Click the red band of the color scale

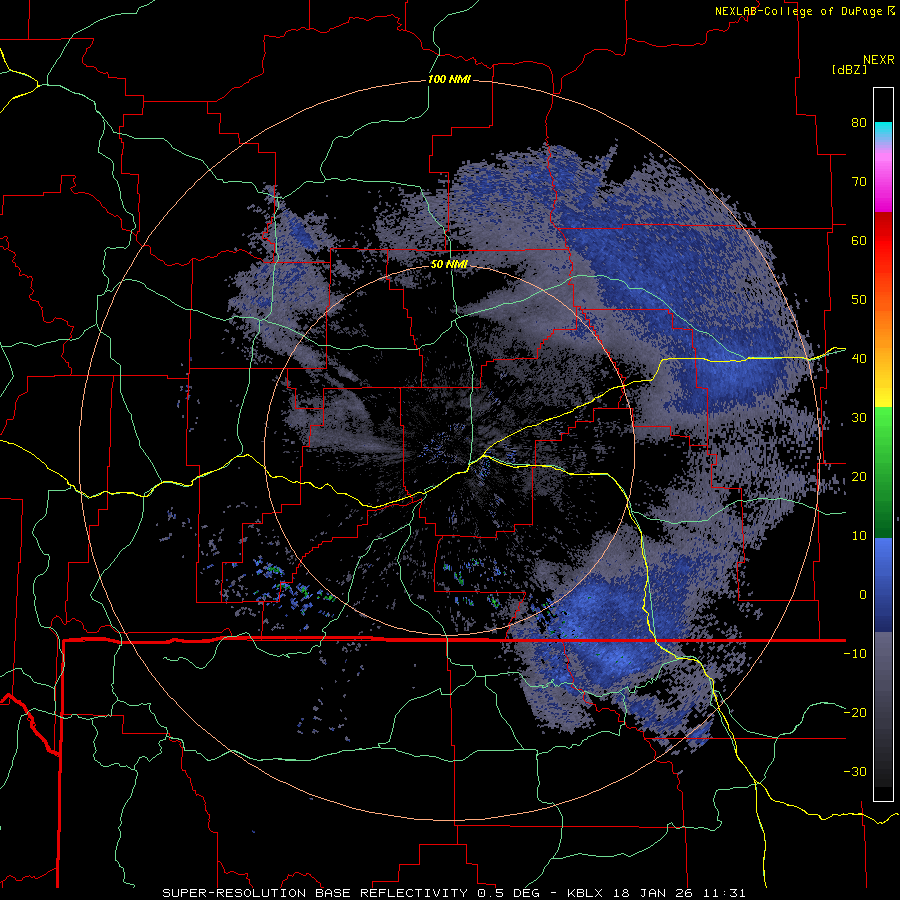[x=883, y=241]
